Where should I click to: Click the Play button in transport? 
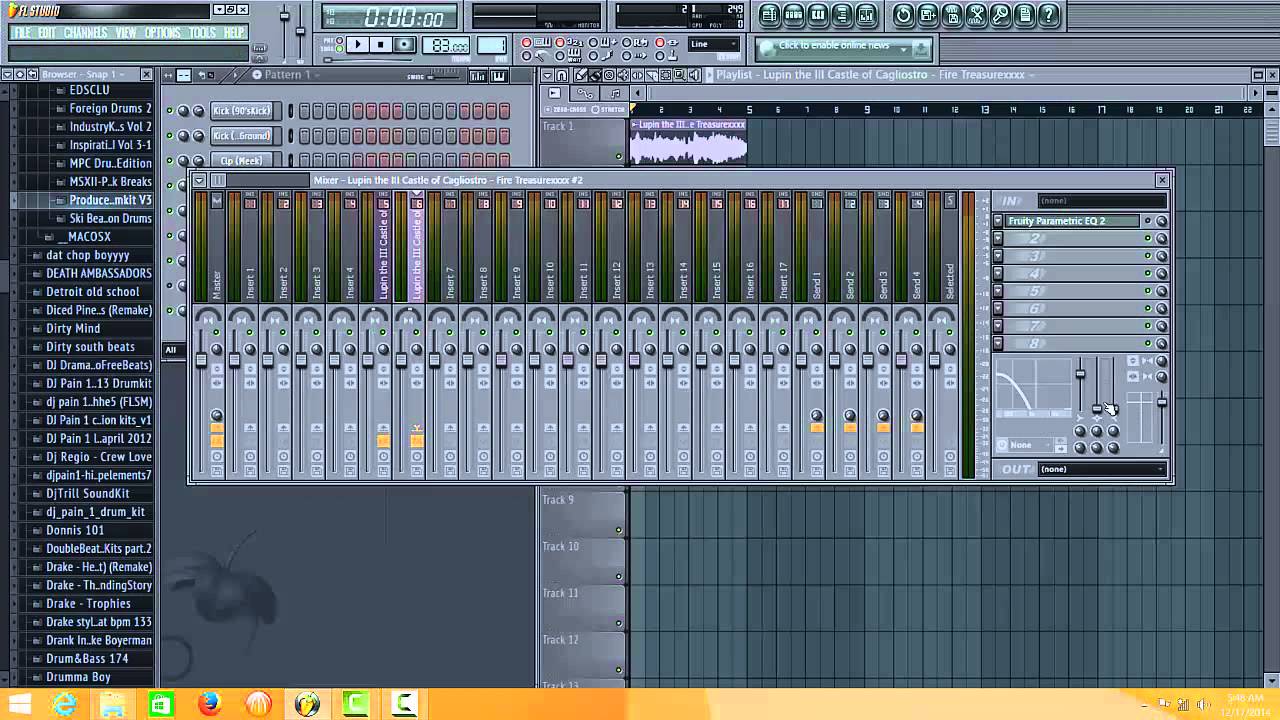click(x=357, y=45)
